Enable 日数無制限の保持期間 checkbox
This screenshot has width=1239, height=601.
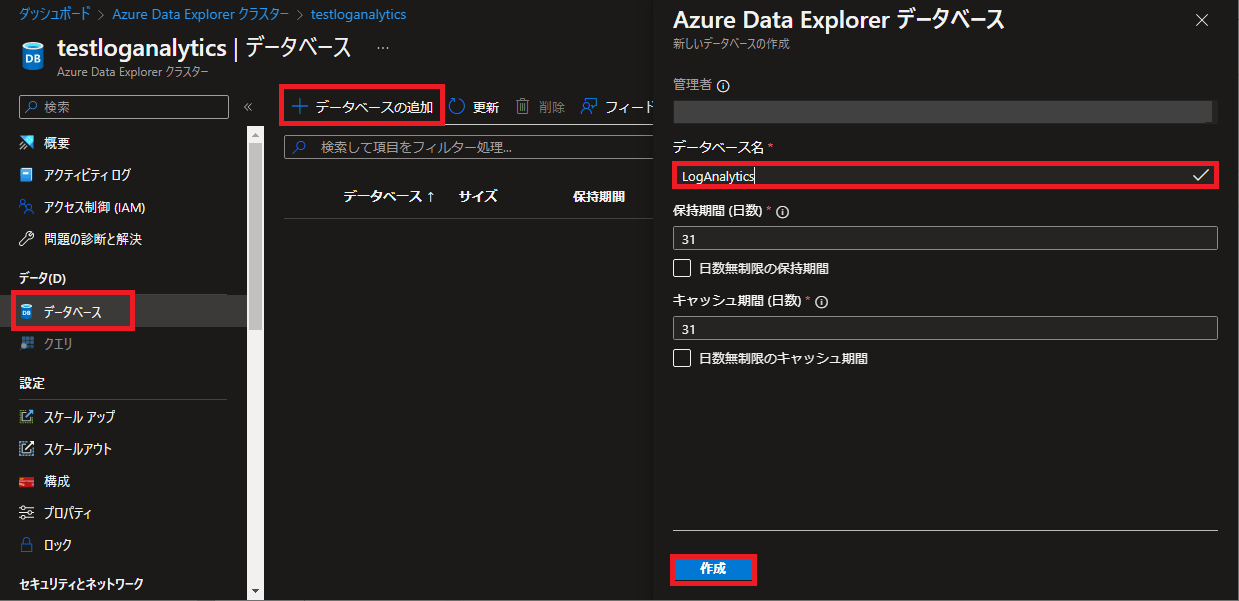(x=682, y=268)
